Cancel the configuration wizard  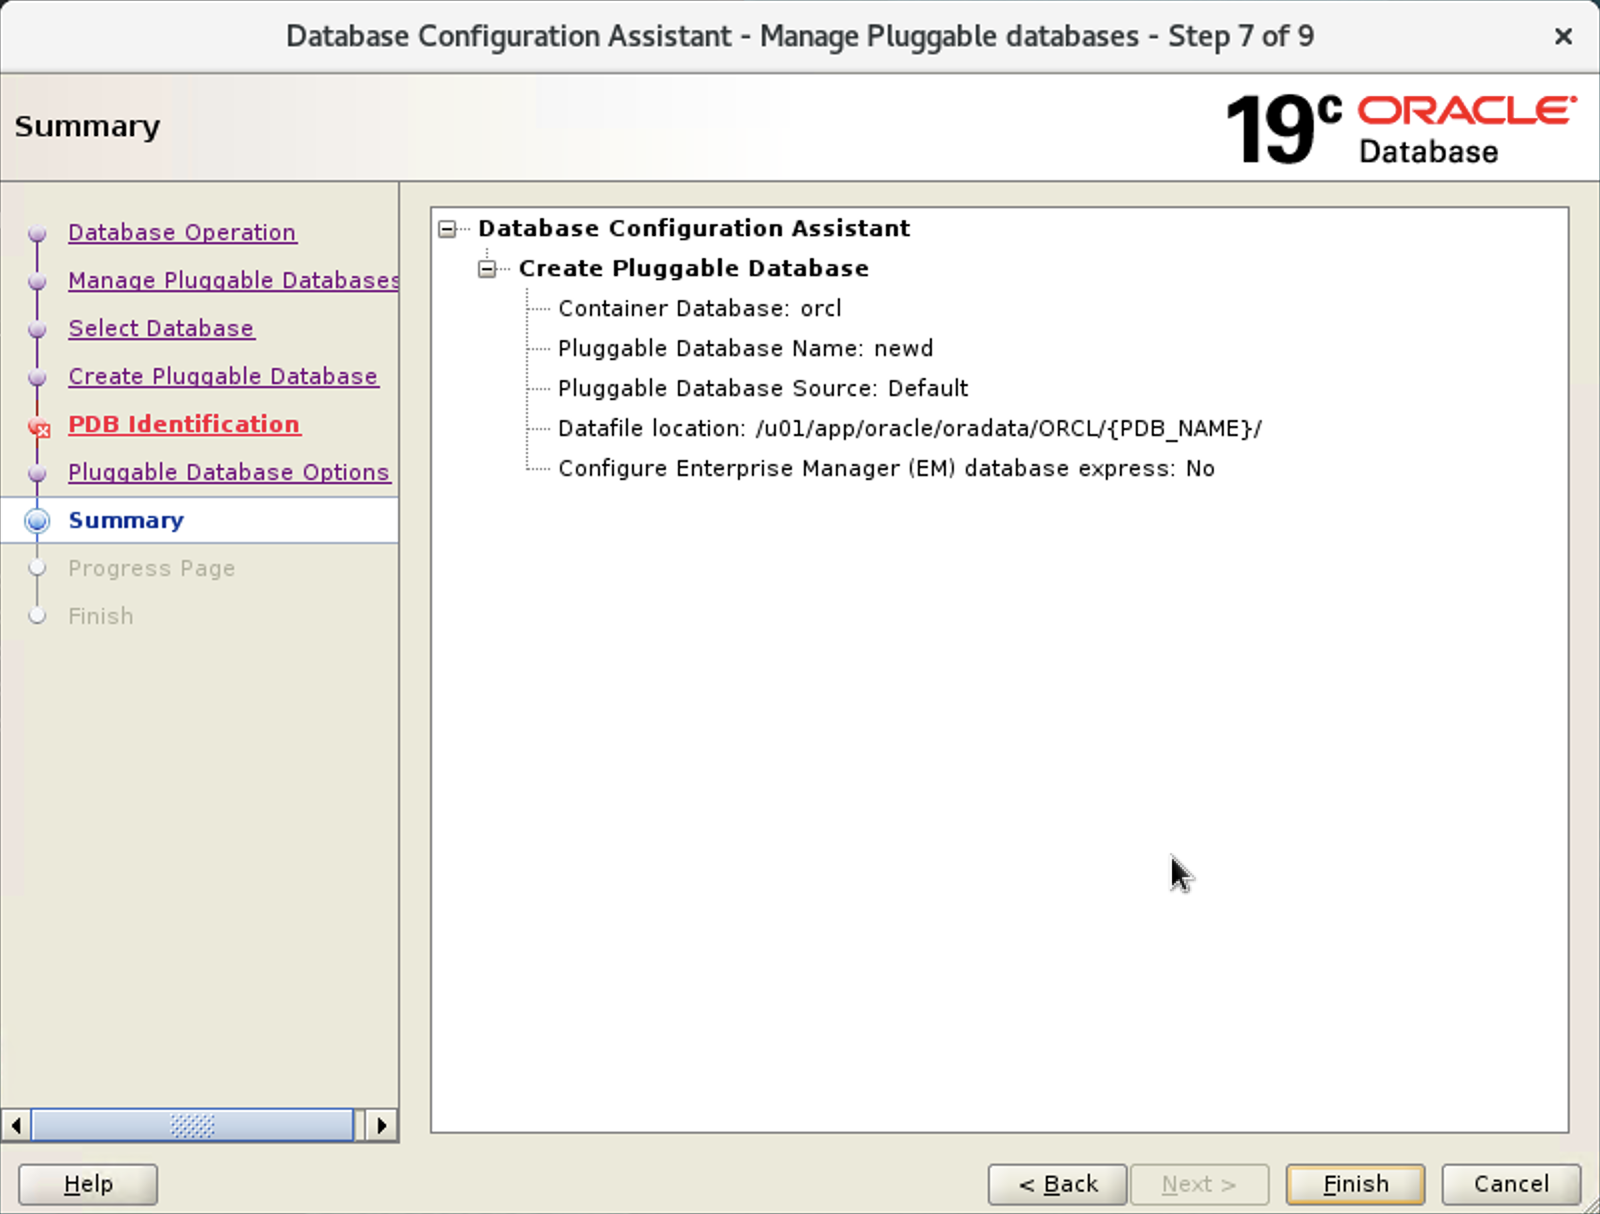[1511, 1184]
